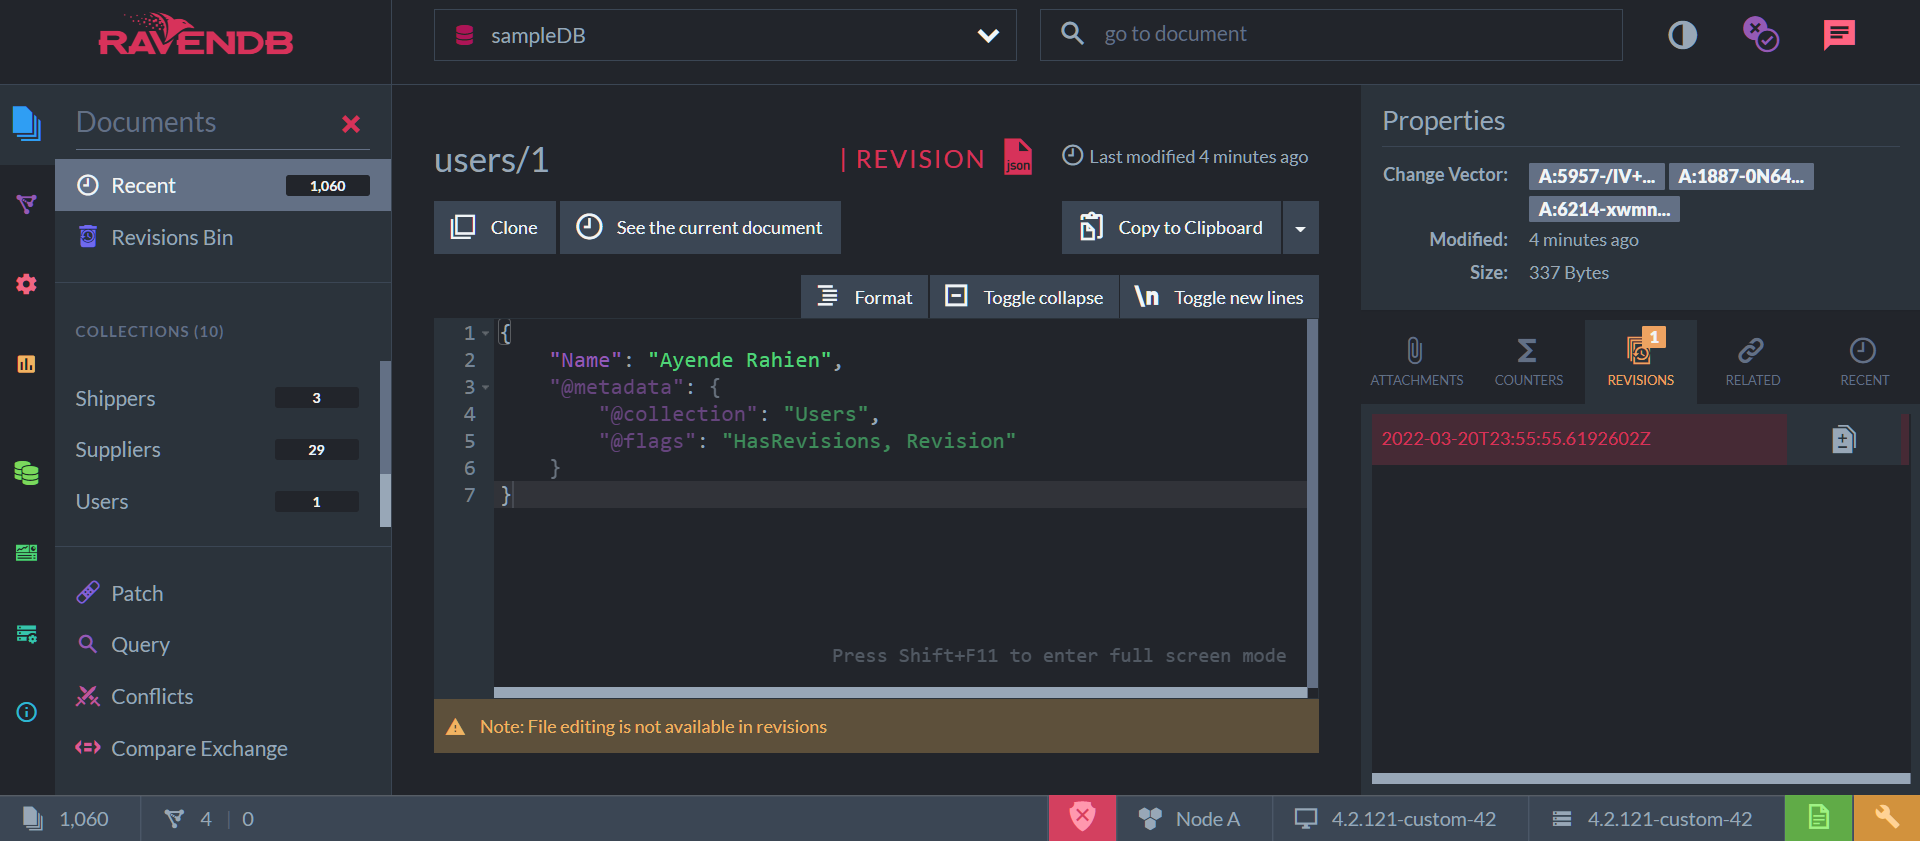Viewport: 1920px width, 841px height.
Task: Select the Attachments tab
Action: (x=1416, y=362)
